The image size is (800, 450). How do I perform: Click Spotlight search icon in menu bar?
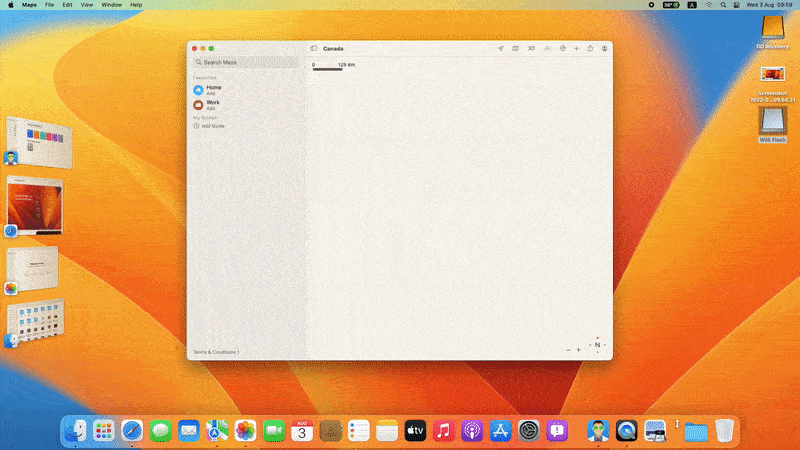click(723, 5)
